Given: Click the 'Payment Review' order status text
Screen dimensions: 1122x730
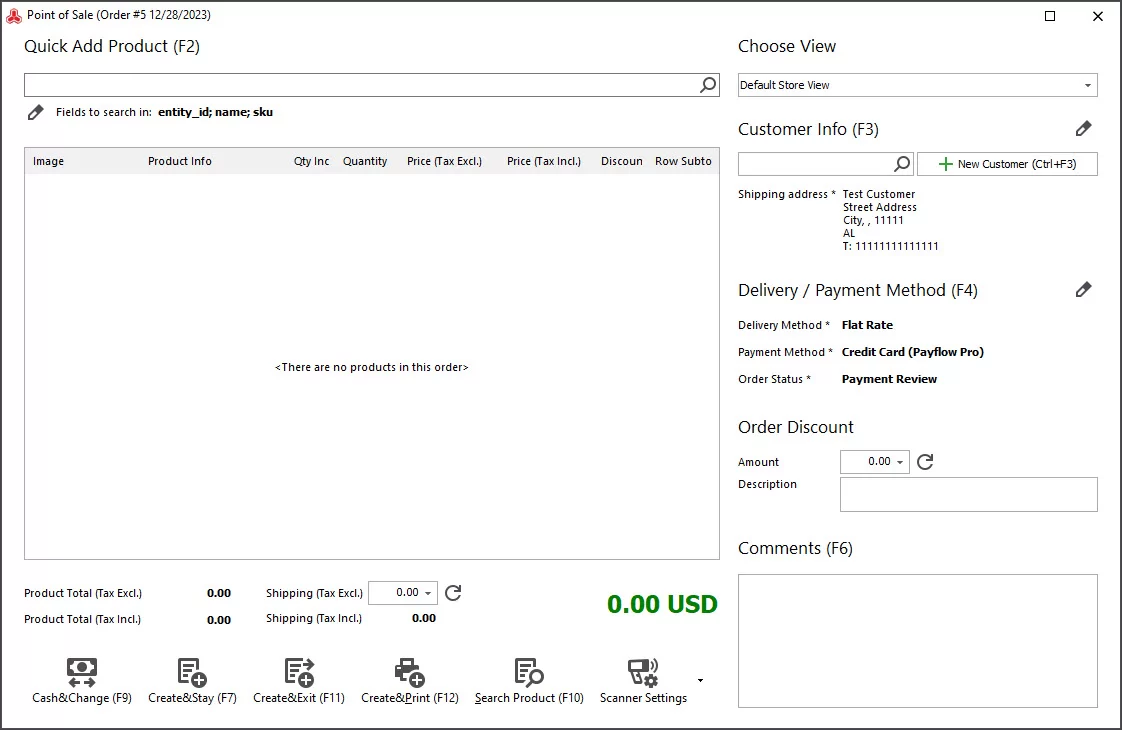Looking at the screenshot, I should 889,379.
